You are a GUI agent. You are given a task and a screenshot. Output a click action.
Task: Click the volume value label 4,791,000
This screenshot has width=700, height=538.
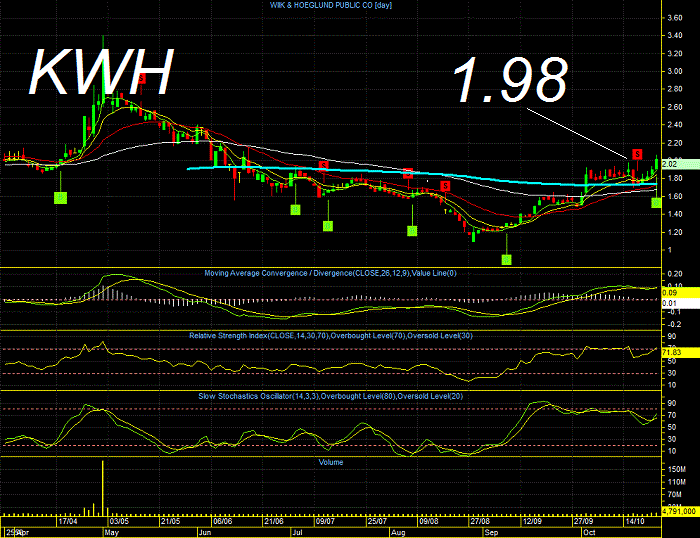(680, 511)
